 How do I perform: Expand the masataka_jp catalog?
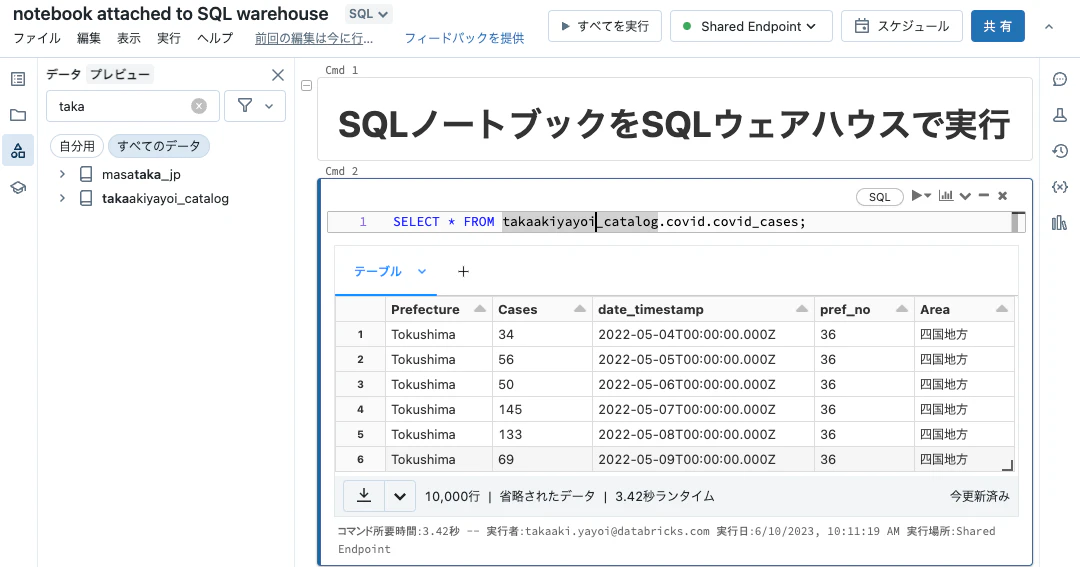pyautogui.click(x=62, y=174)
